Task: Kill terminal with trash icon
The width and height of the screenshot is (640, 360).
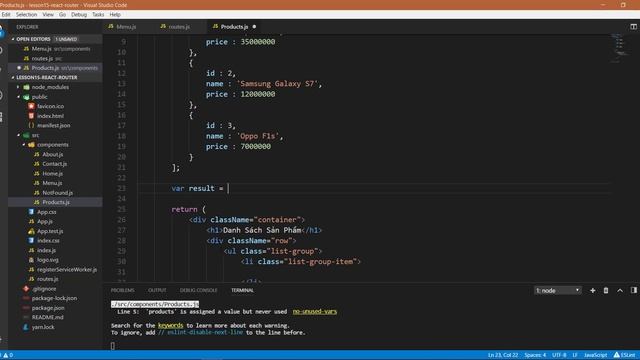Action: pyautogui.click(x=606, y=290)
